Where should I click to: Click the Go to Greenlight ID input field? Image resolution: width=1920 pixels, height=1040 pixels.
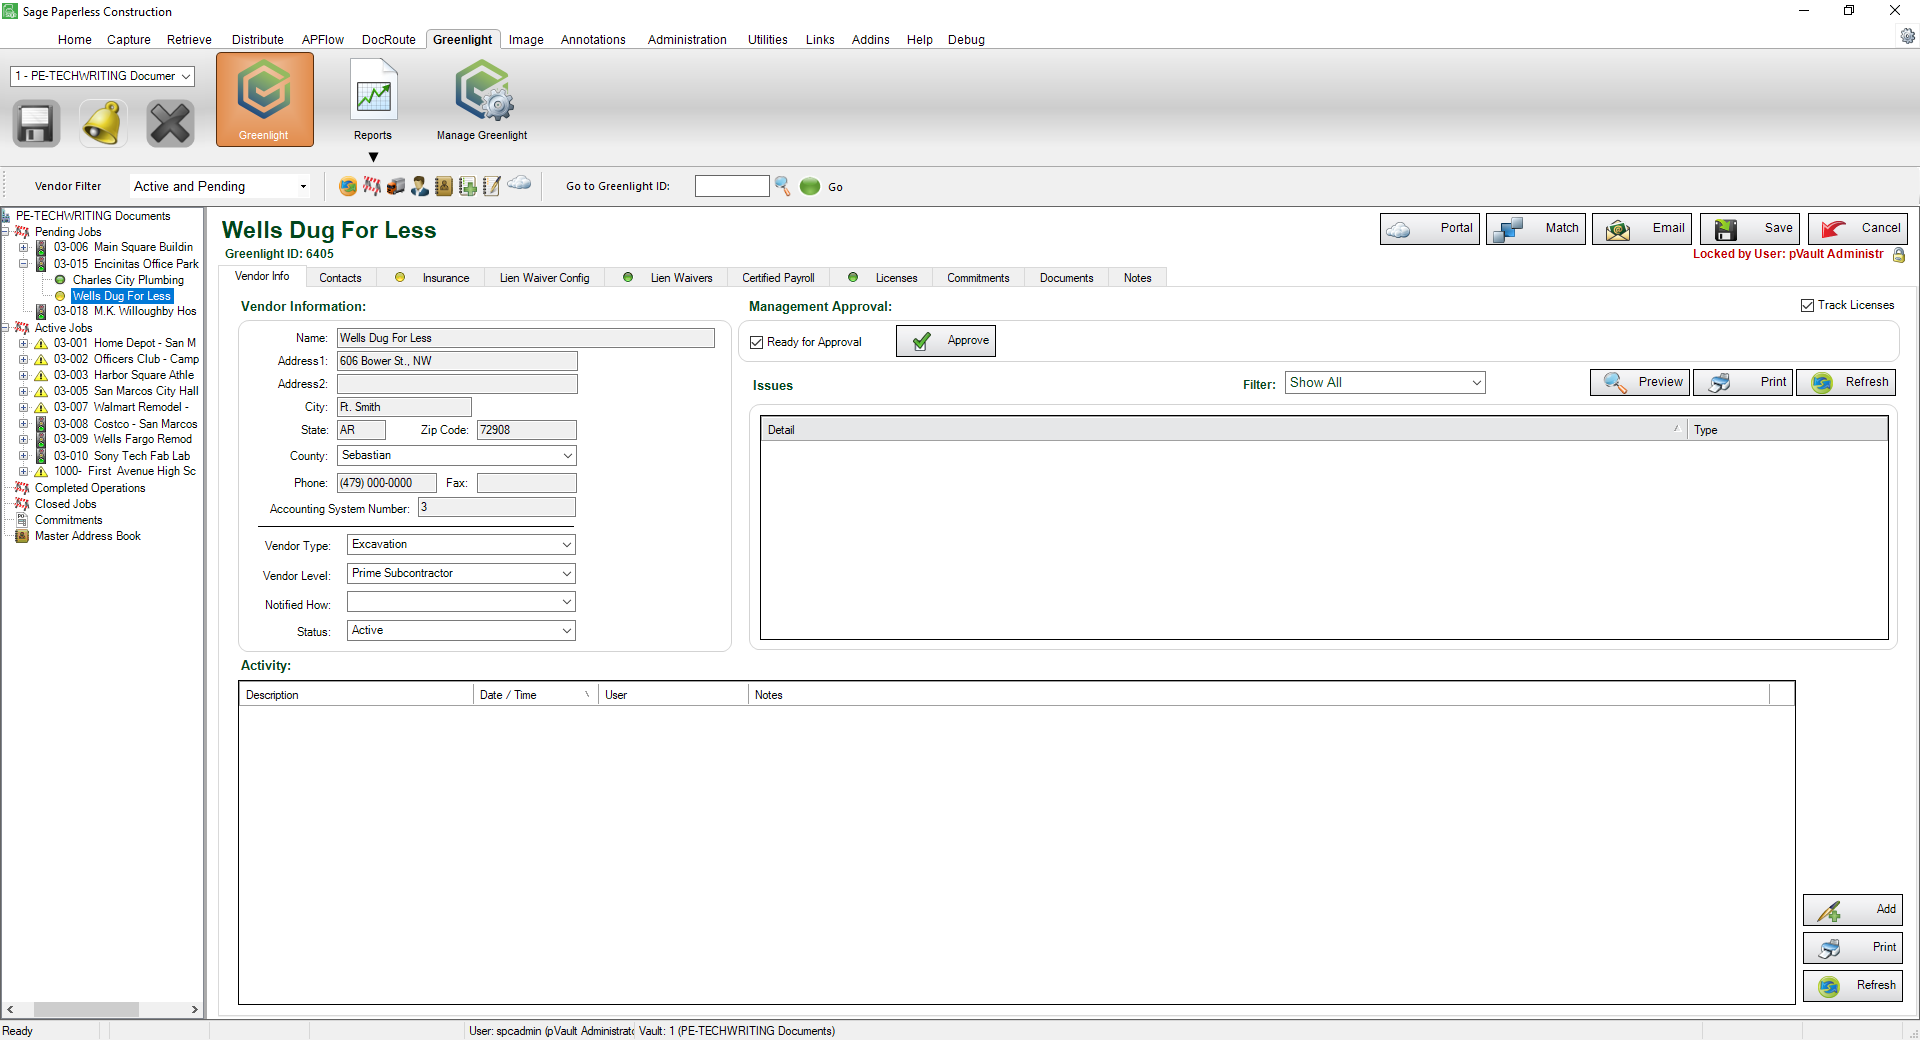coord(732,186)
